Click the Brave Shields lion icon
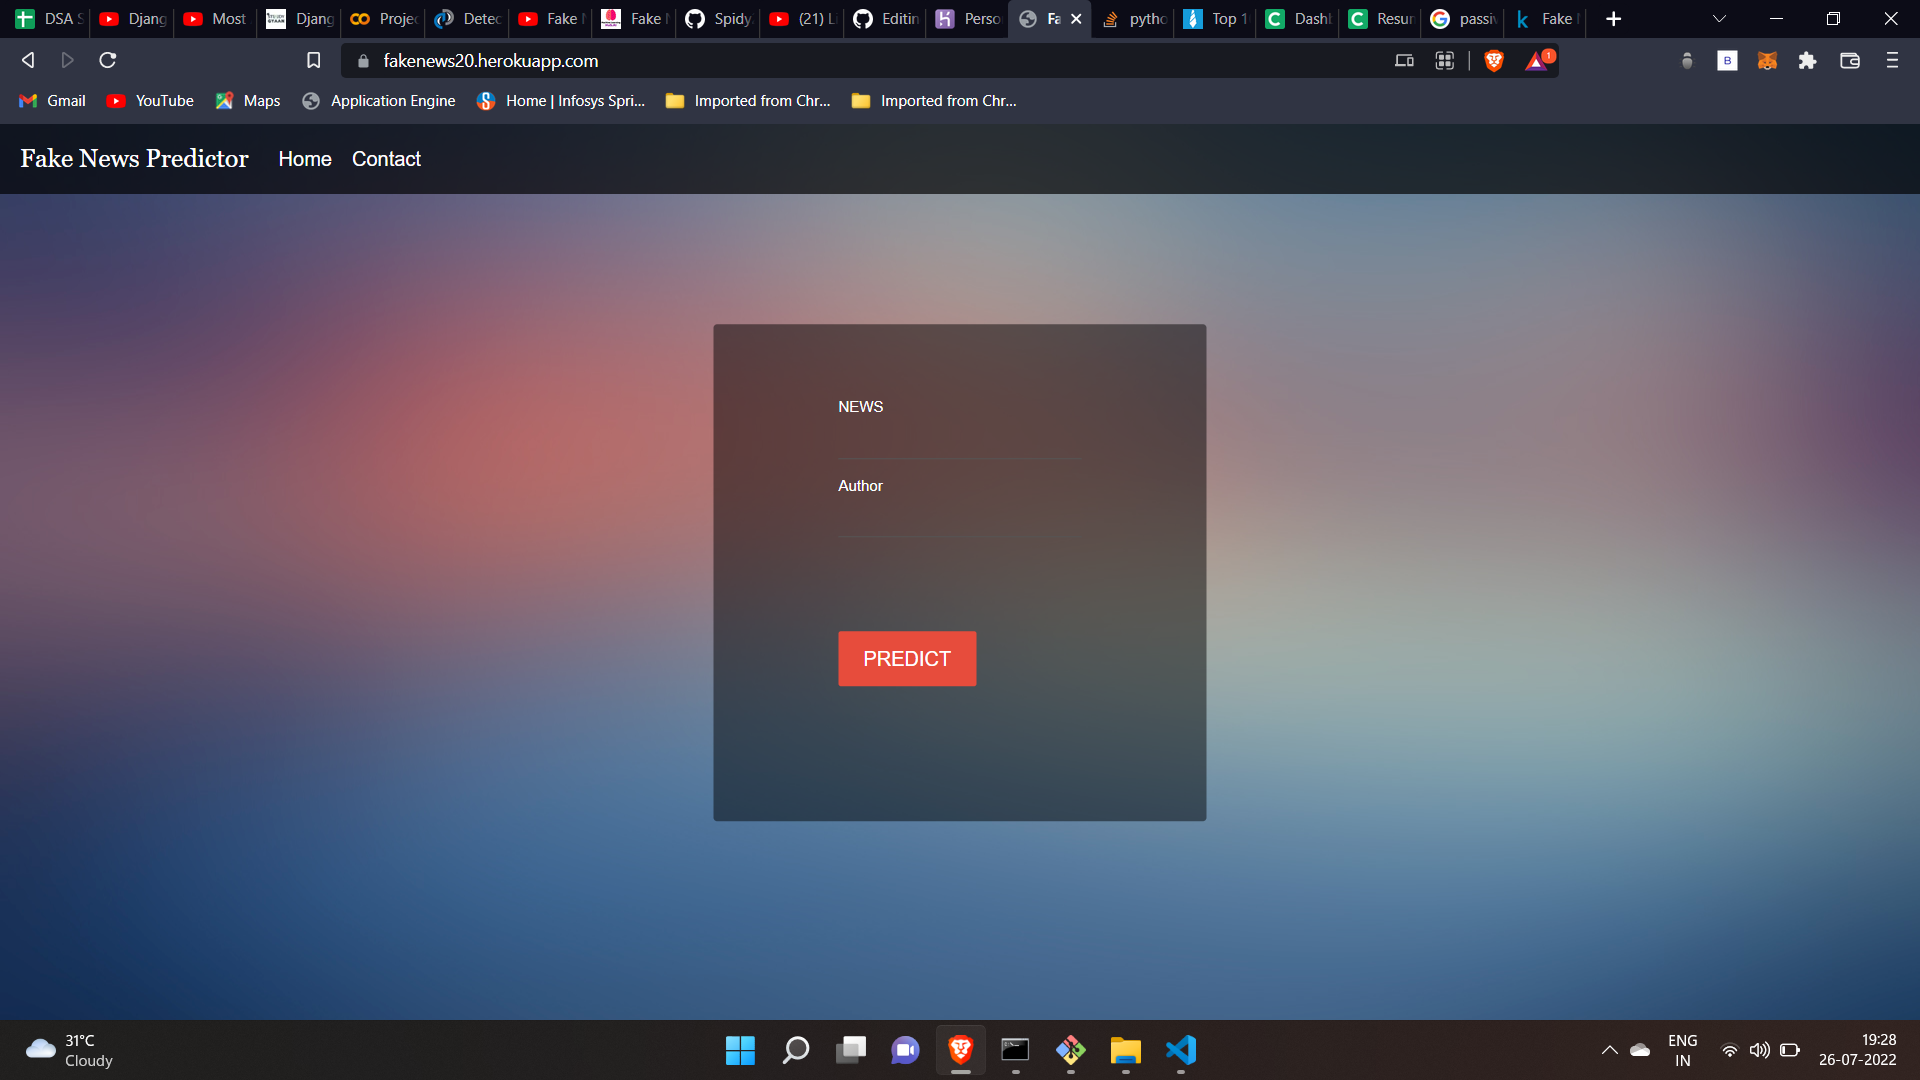1920x1080 pixels. pos(1494,61)
